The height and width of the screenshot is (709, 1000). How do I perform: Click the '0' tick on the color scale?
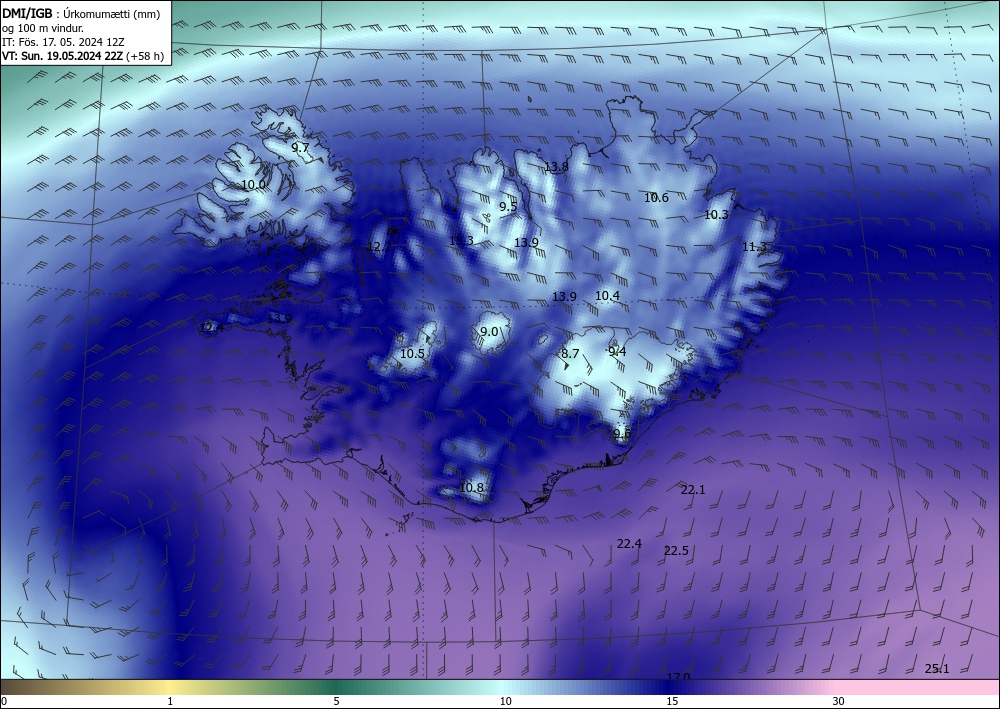pyautogui.click(x=4, y=701)
